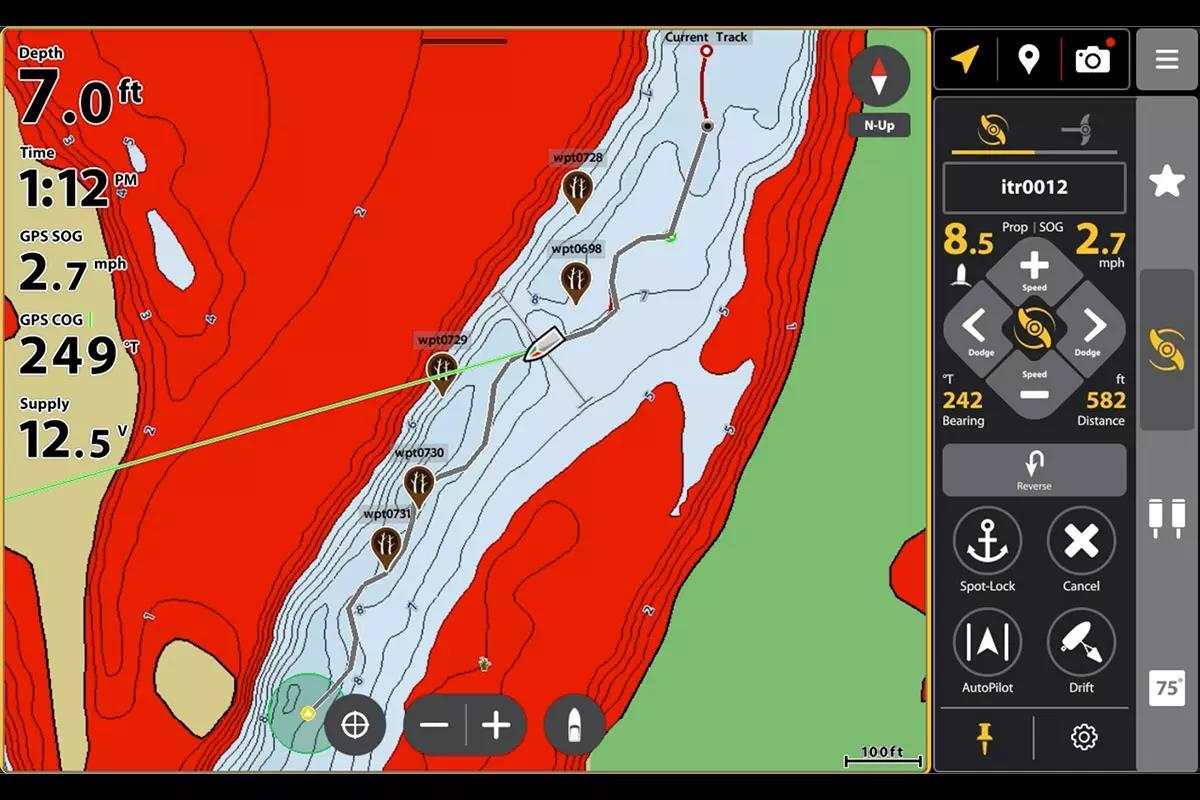The height and width of the screenshot is (800, 1200).
Task: Decrease speed with the minus button
Action: coord(1034,387)
